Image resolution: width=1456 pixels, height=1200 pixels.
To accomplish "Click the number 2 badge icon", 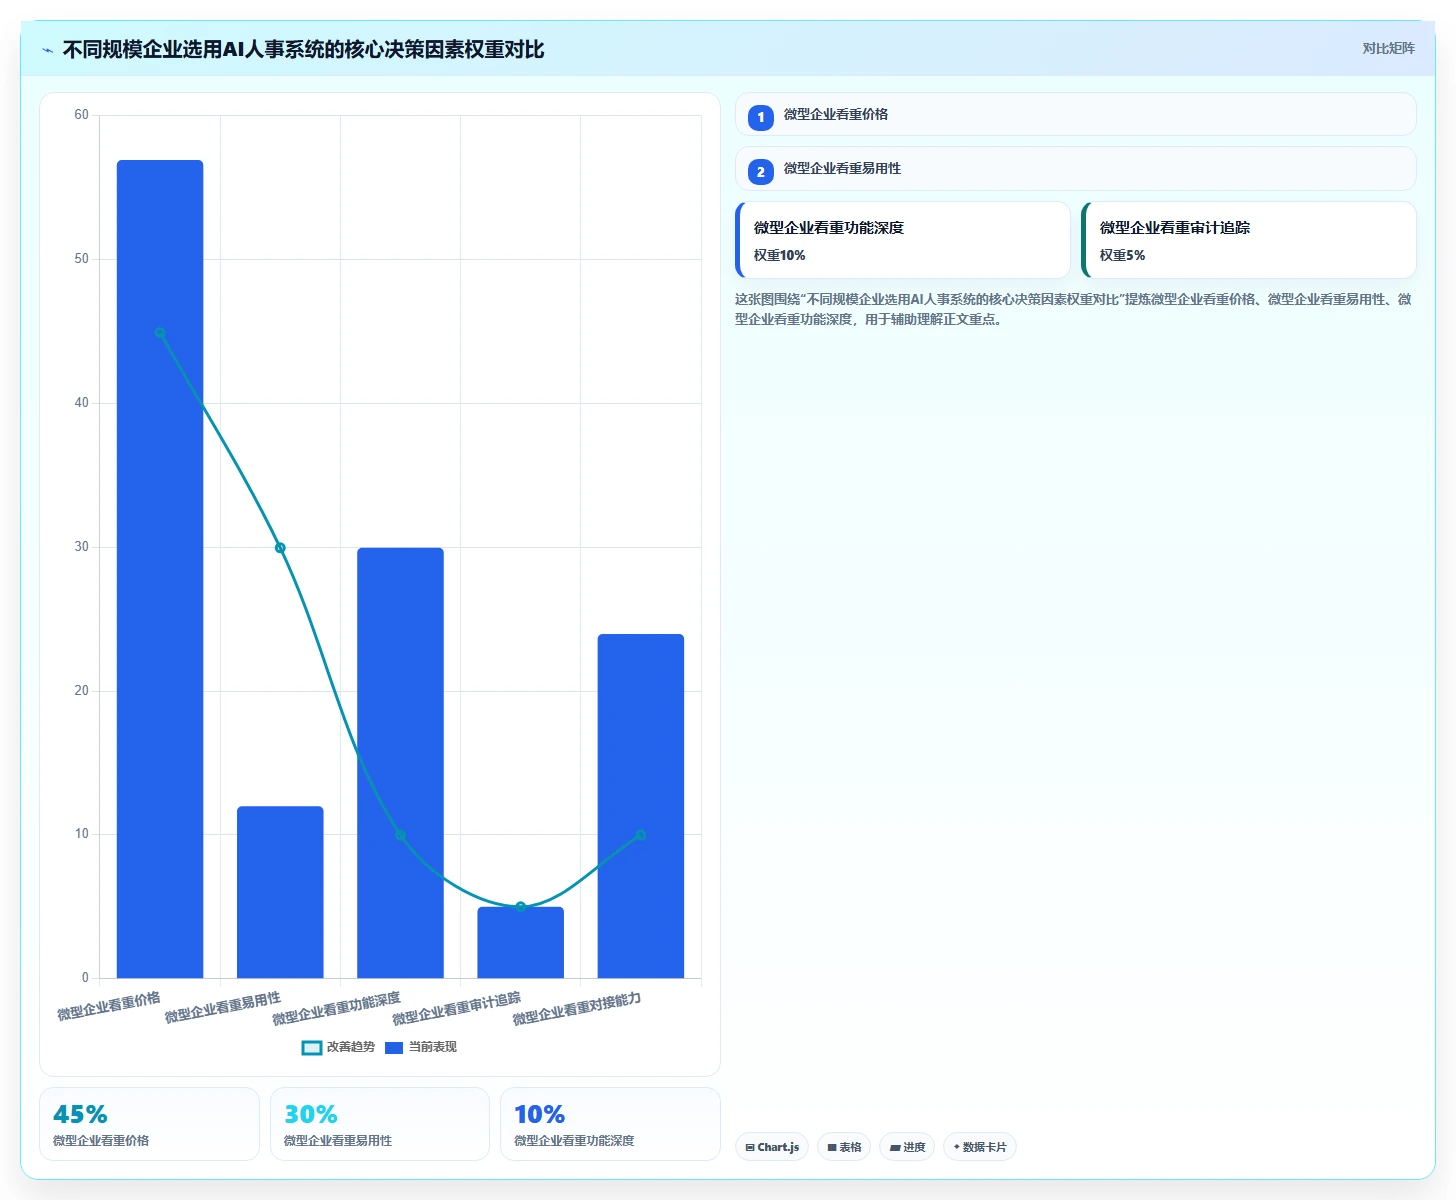I will 761,172.
